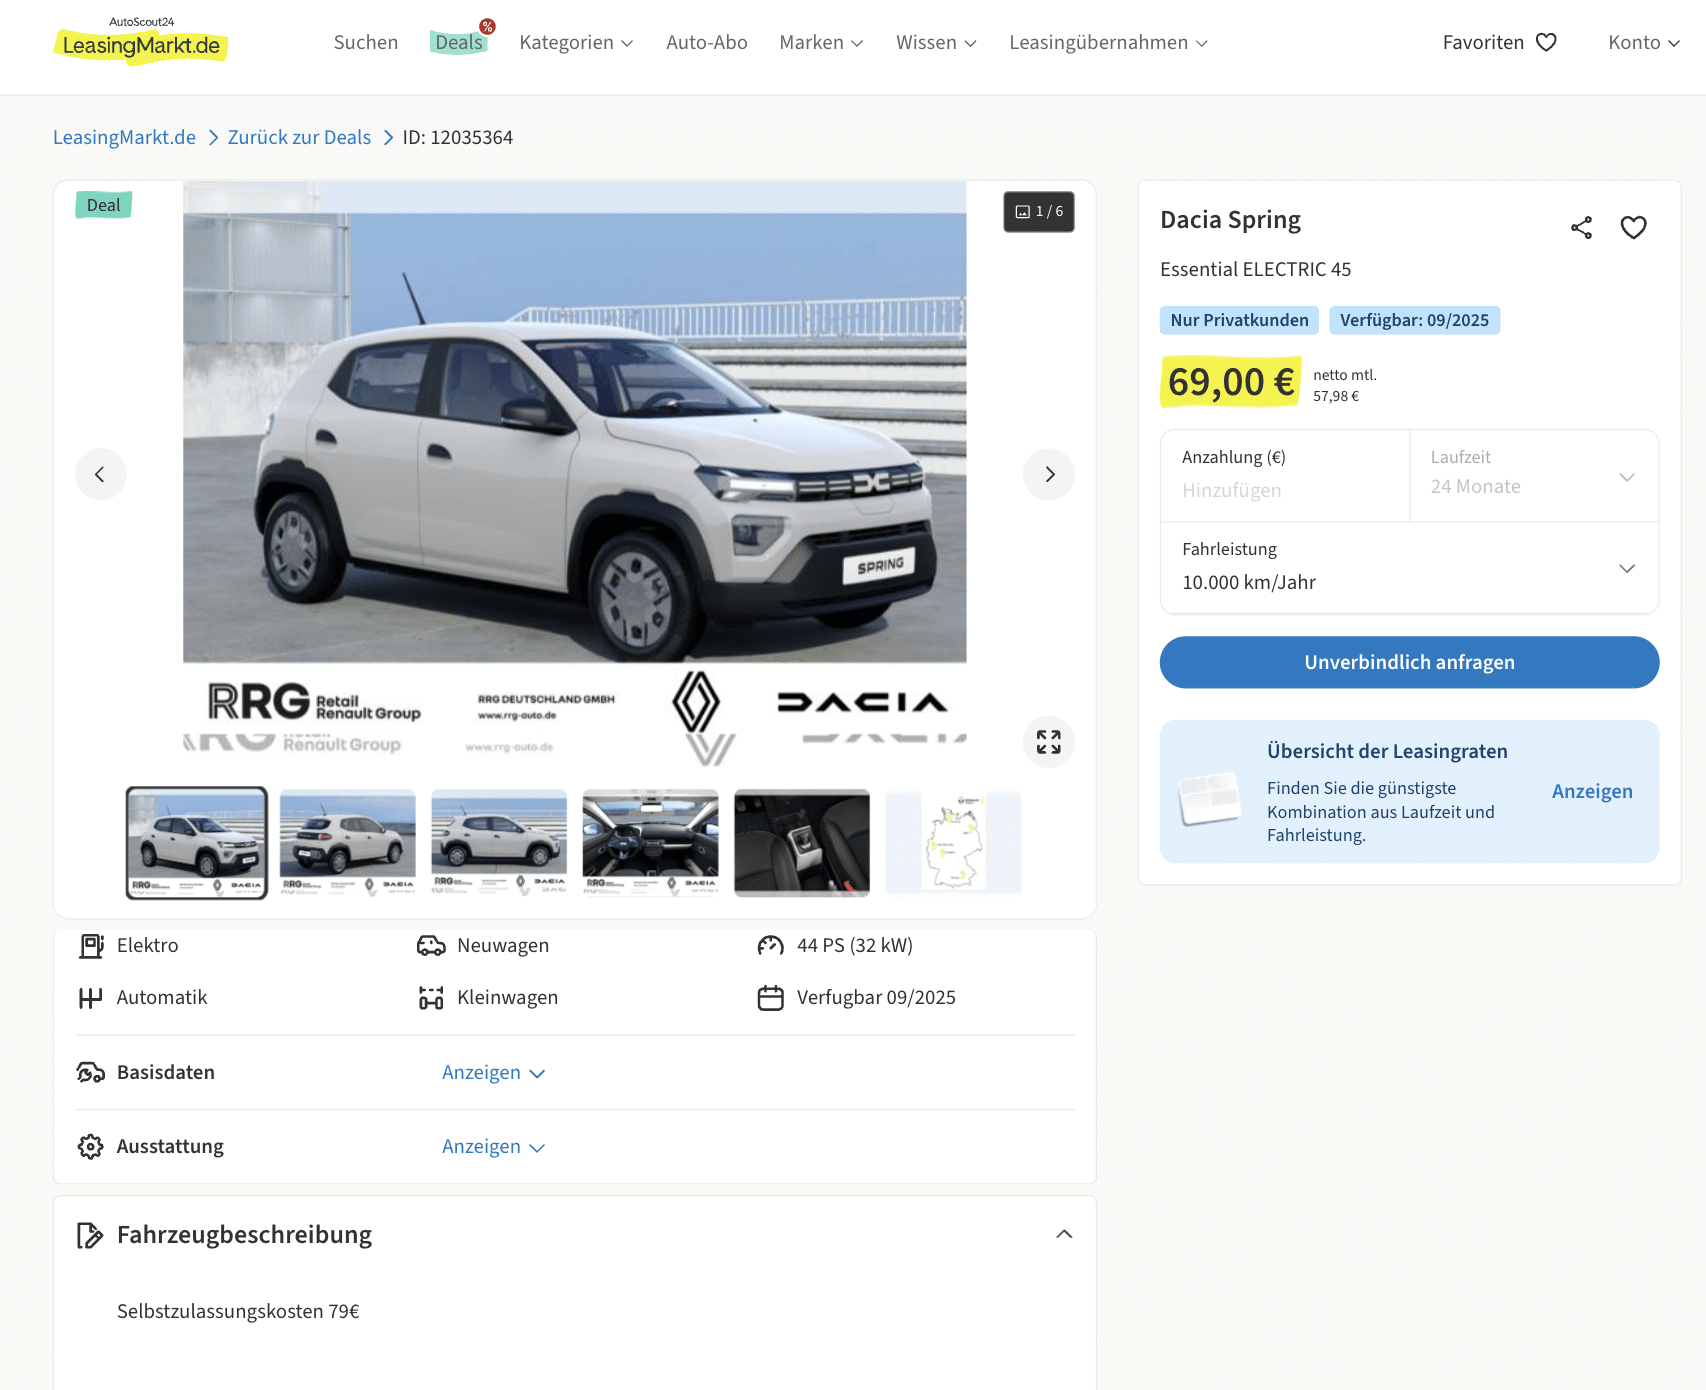This screenshot has height=1390, width=1706.
Task: Click the 69,00 € price
Action: pyautogui.click(x=1231, y=382)
